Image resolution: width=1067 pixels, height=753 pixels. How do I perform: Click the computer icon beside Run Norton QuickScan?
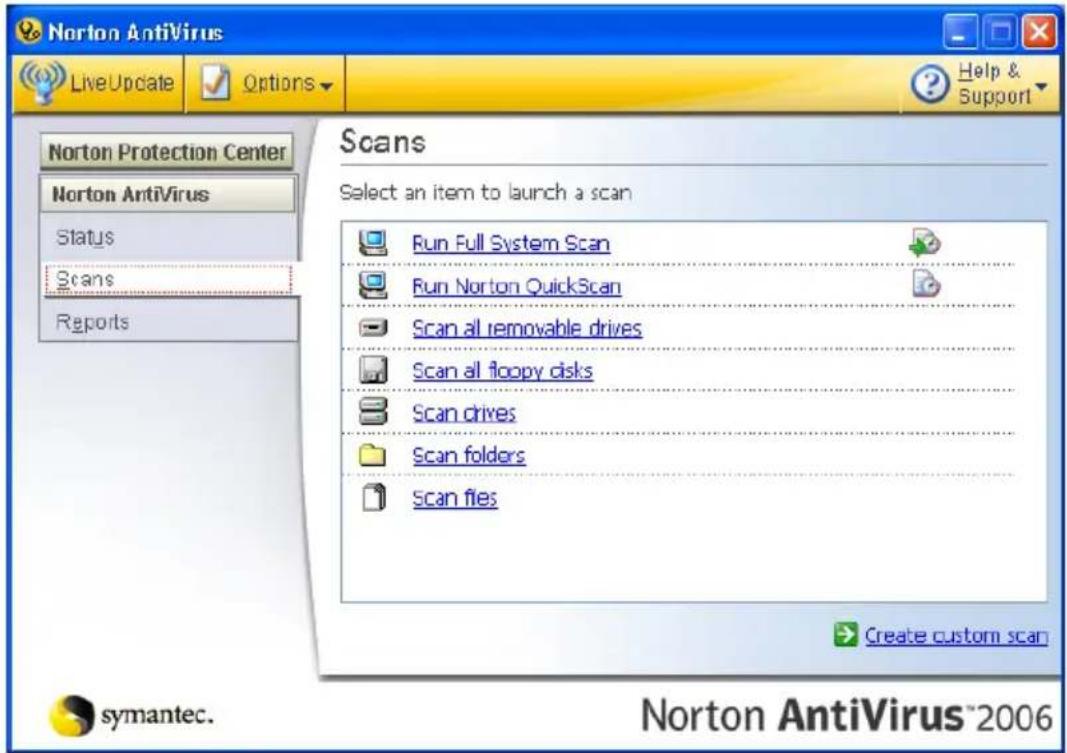click(x=373, y=286)
